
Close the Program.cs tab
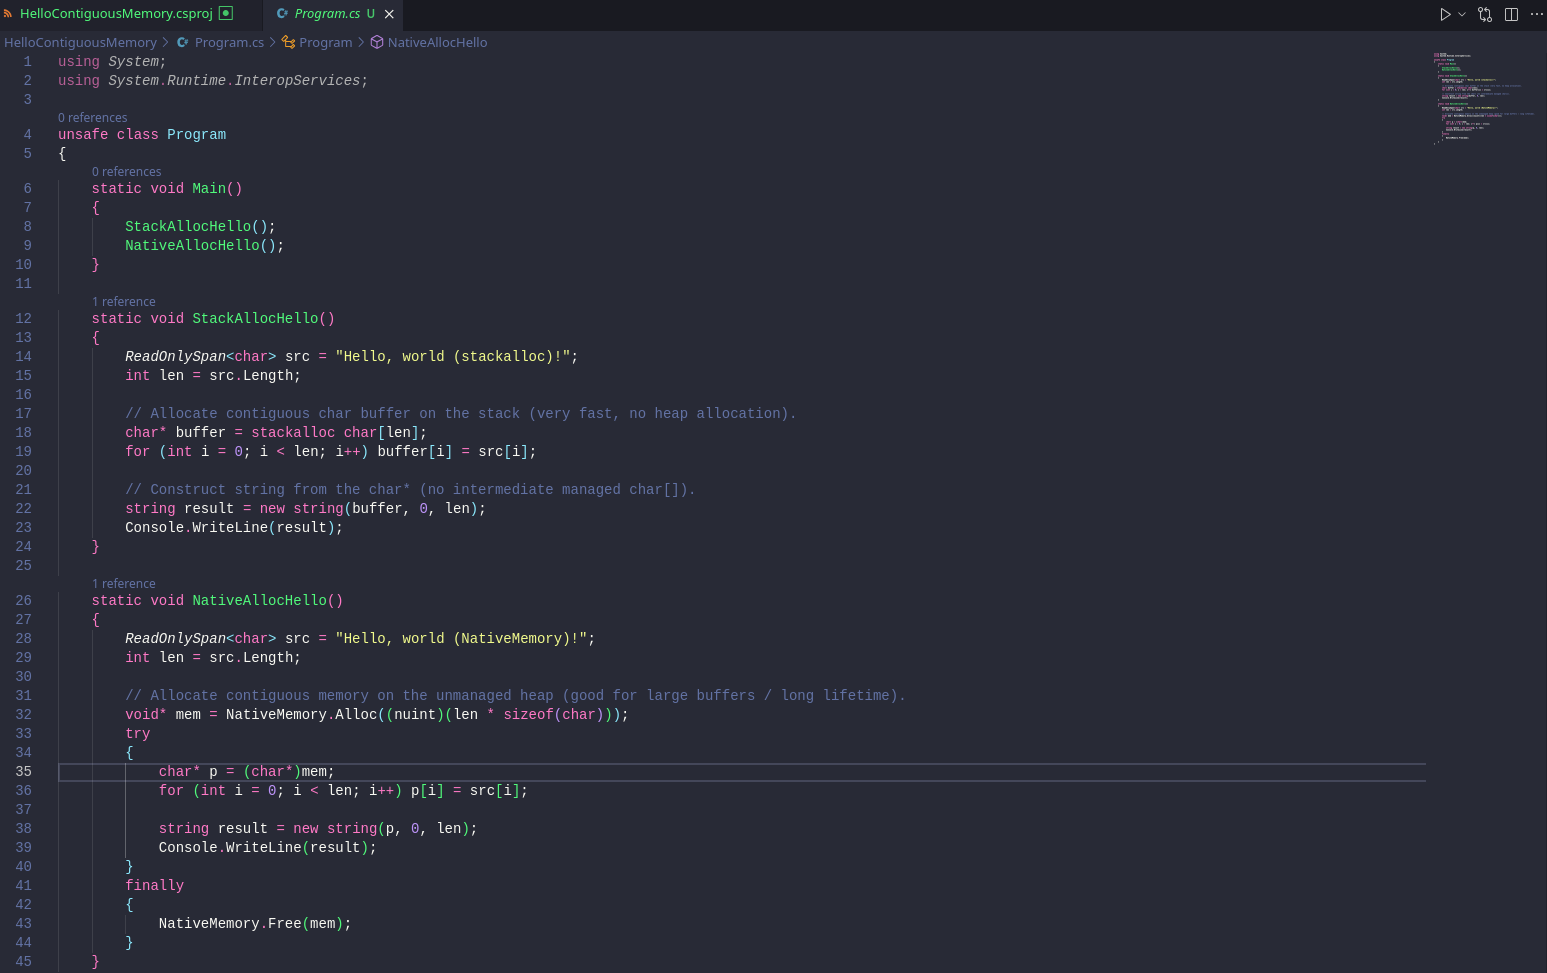pos(389,14)
